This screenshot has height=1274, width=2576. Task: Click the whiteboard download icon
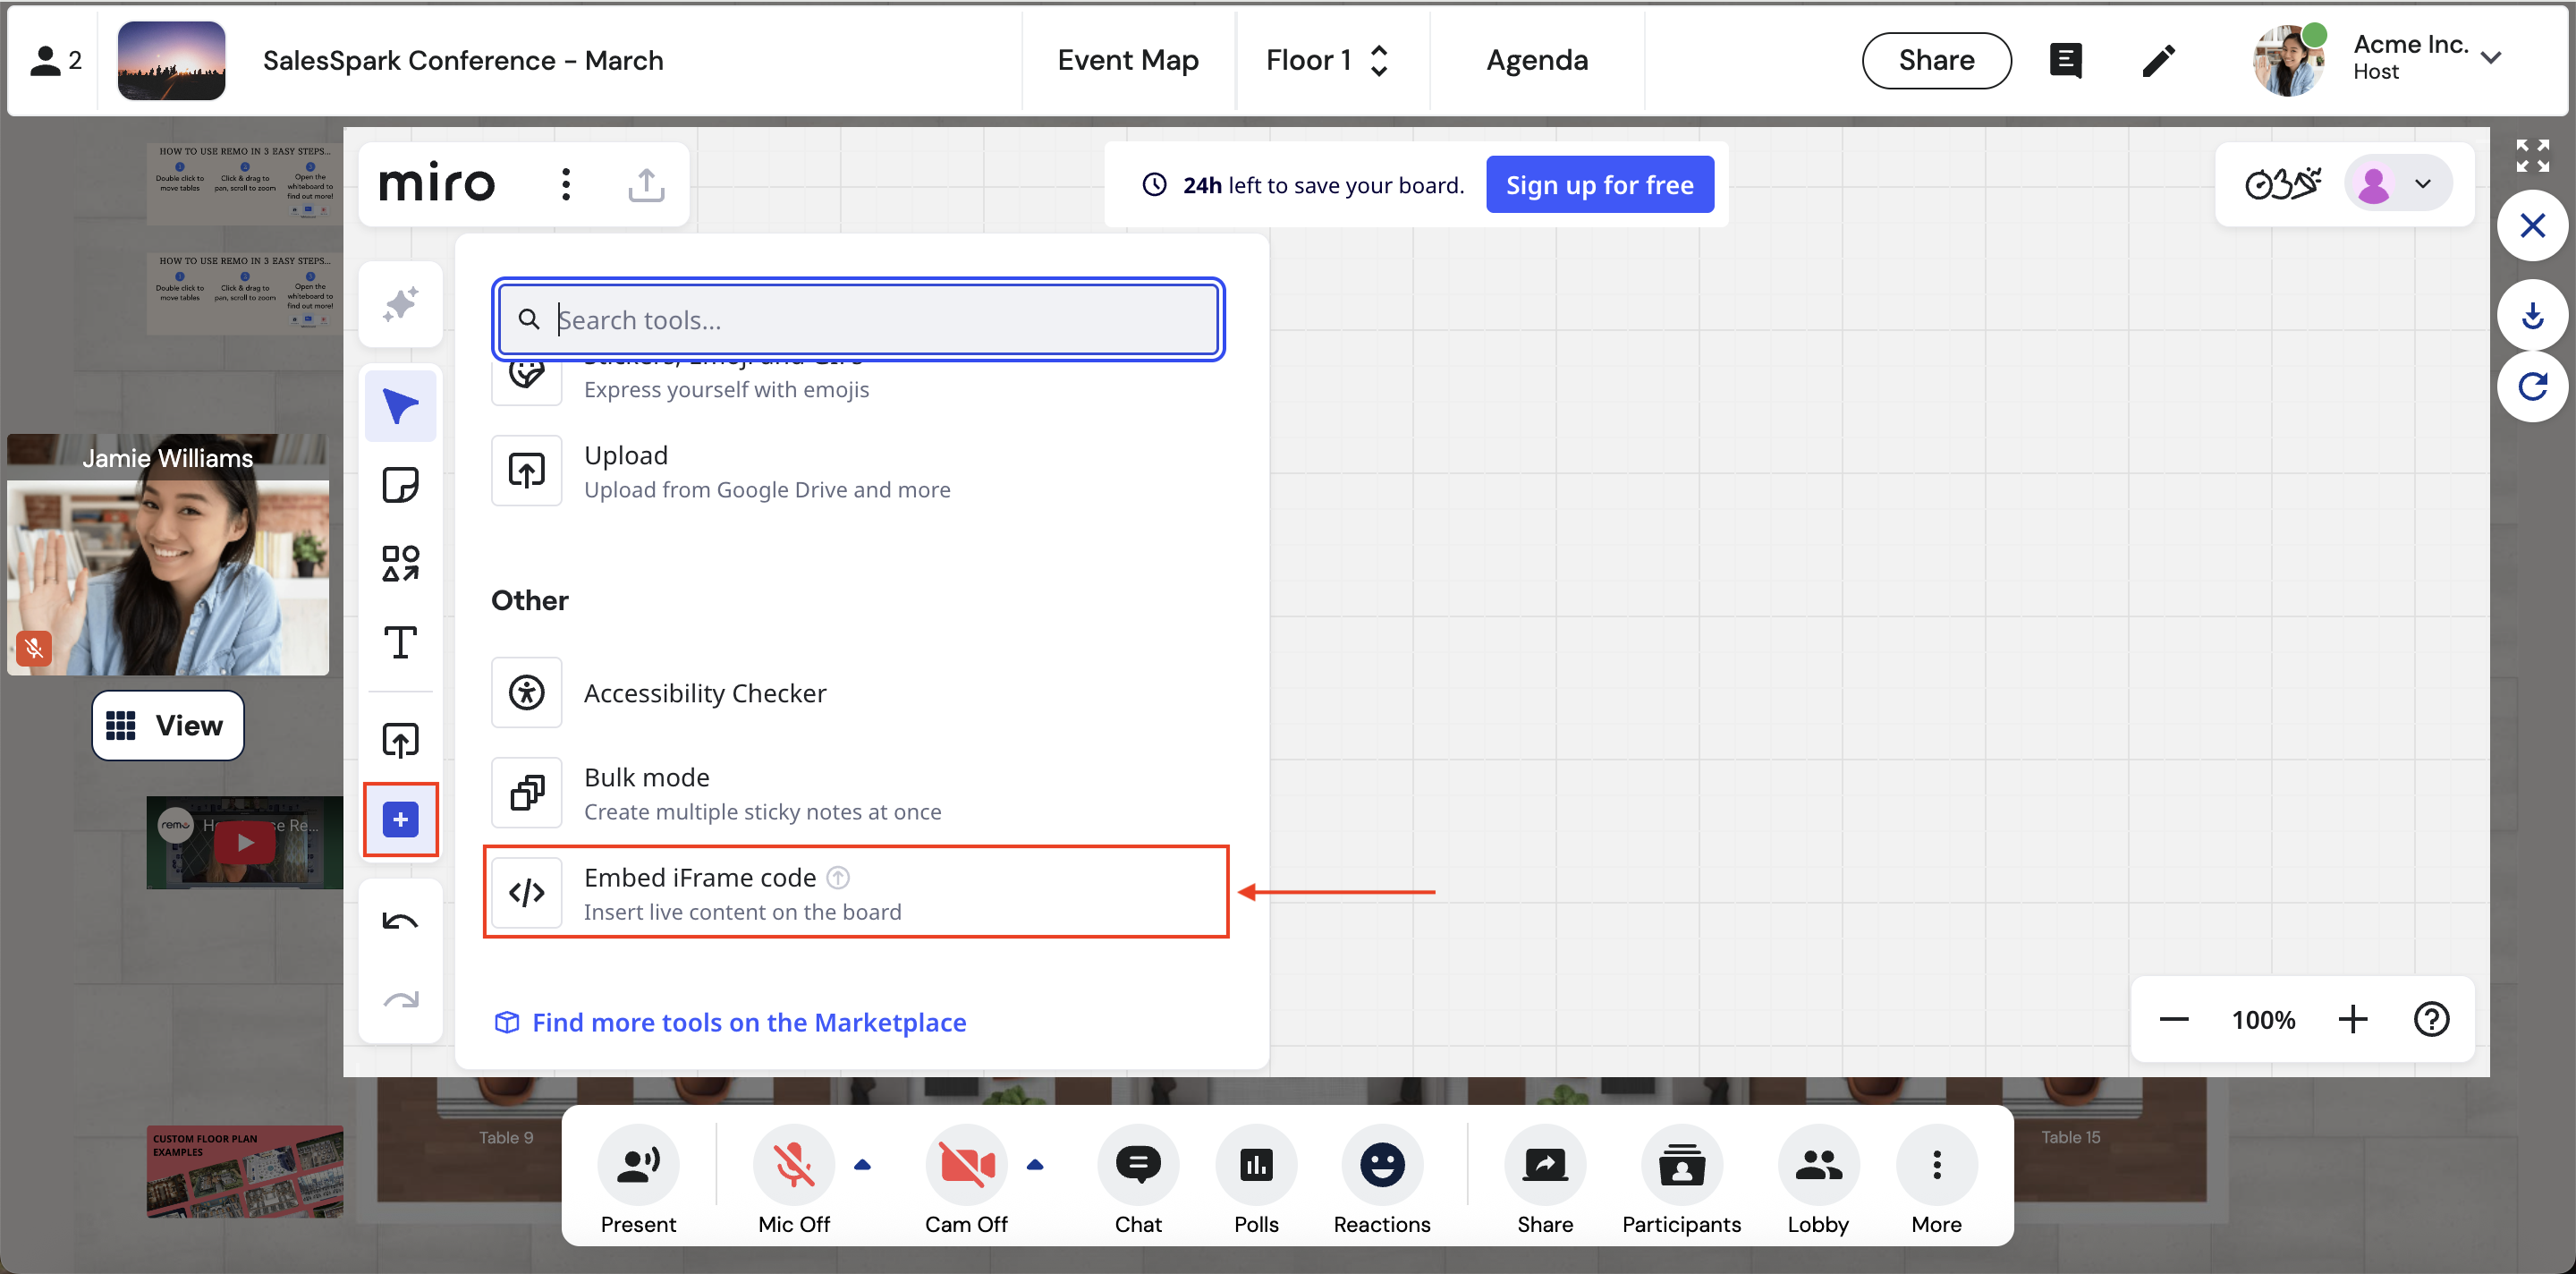tap(2531, 317)
